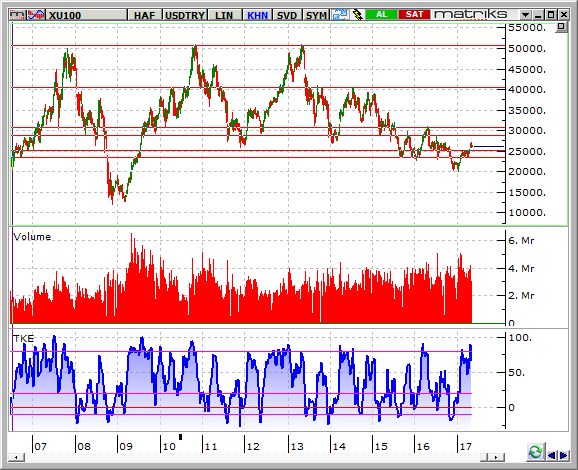The image size is (578, 470).
Task: Open the dropdown arrow next to matriks
Action: 525,15
